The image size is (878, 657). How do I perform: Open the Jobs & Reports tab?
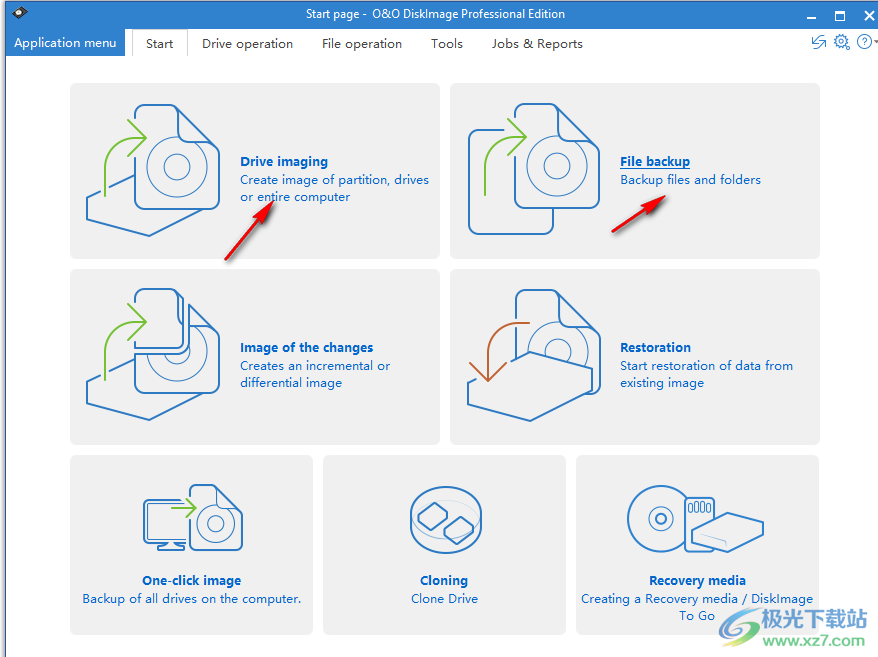click(x=537, y=44)
